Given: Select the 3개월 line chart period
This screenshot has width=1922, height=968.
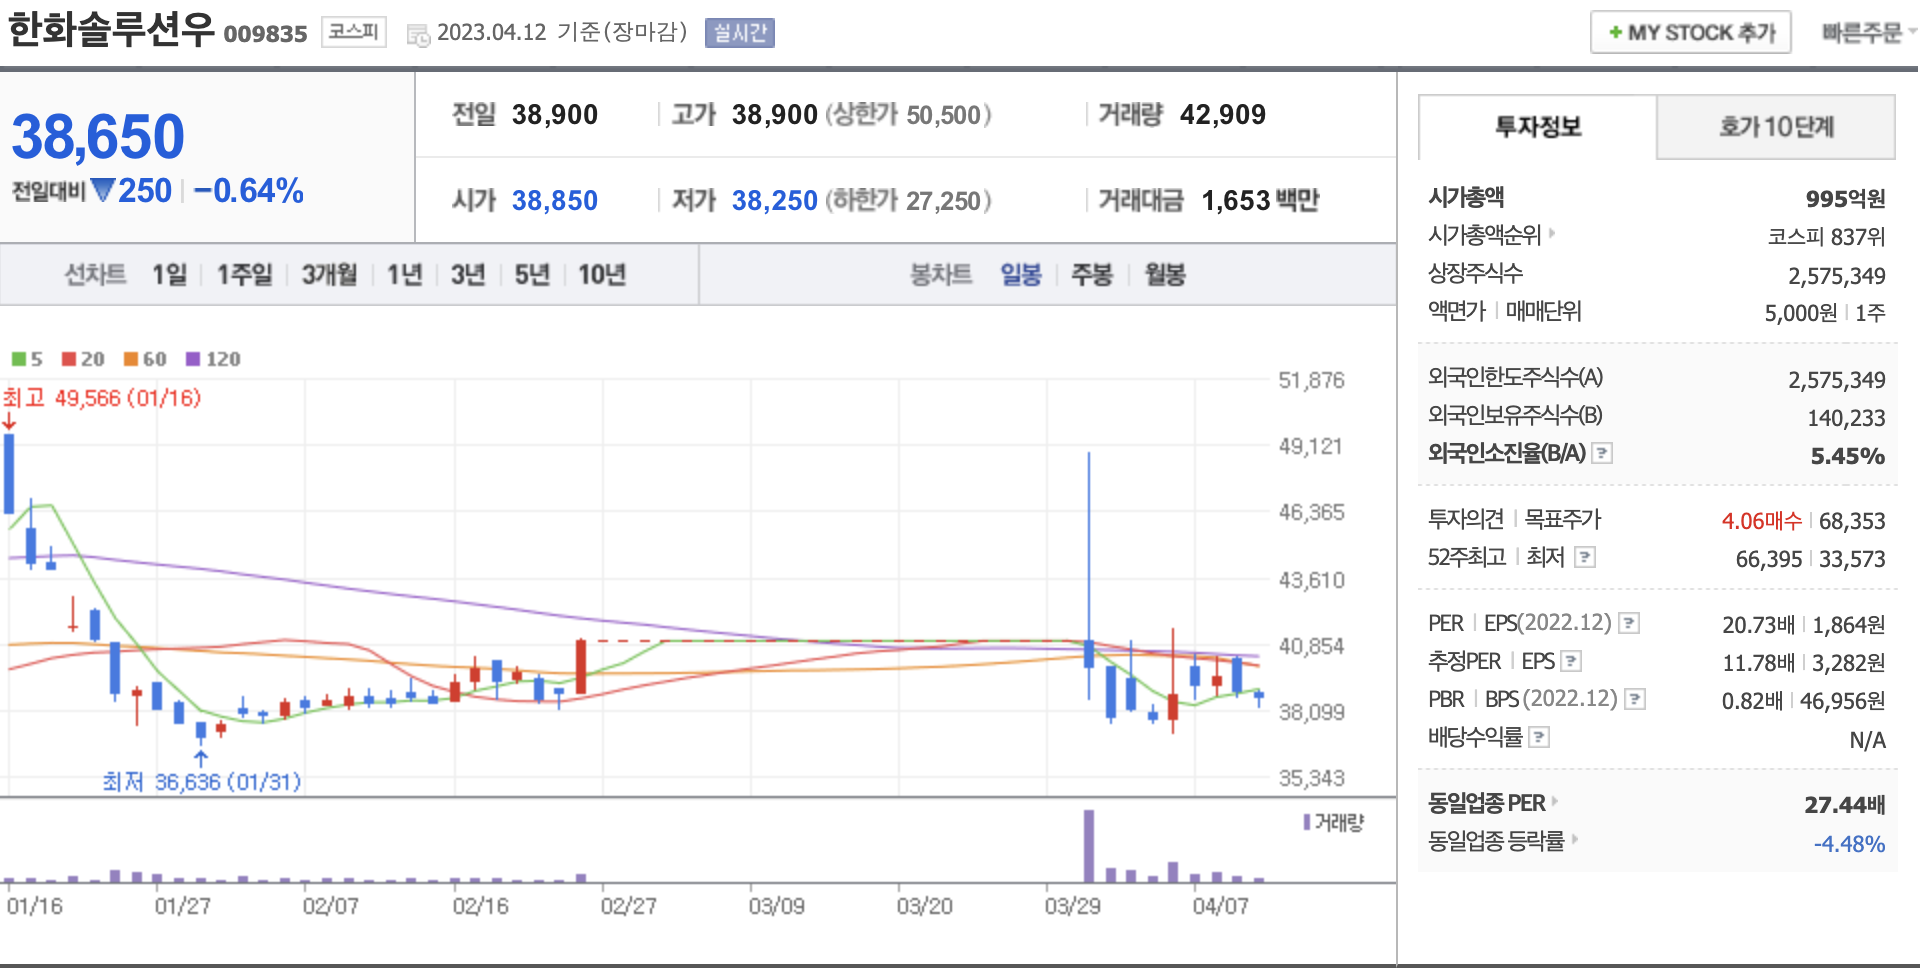Looking at the screenshot, I should (329, 274).
